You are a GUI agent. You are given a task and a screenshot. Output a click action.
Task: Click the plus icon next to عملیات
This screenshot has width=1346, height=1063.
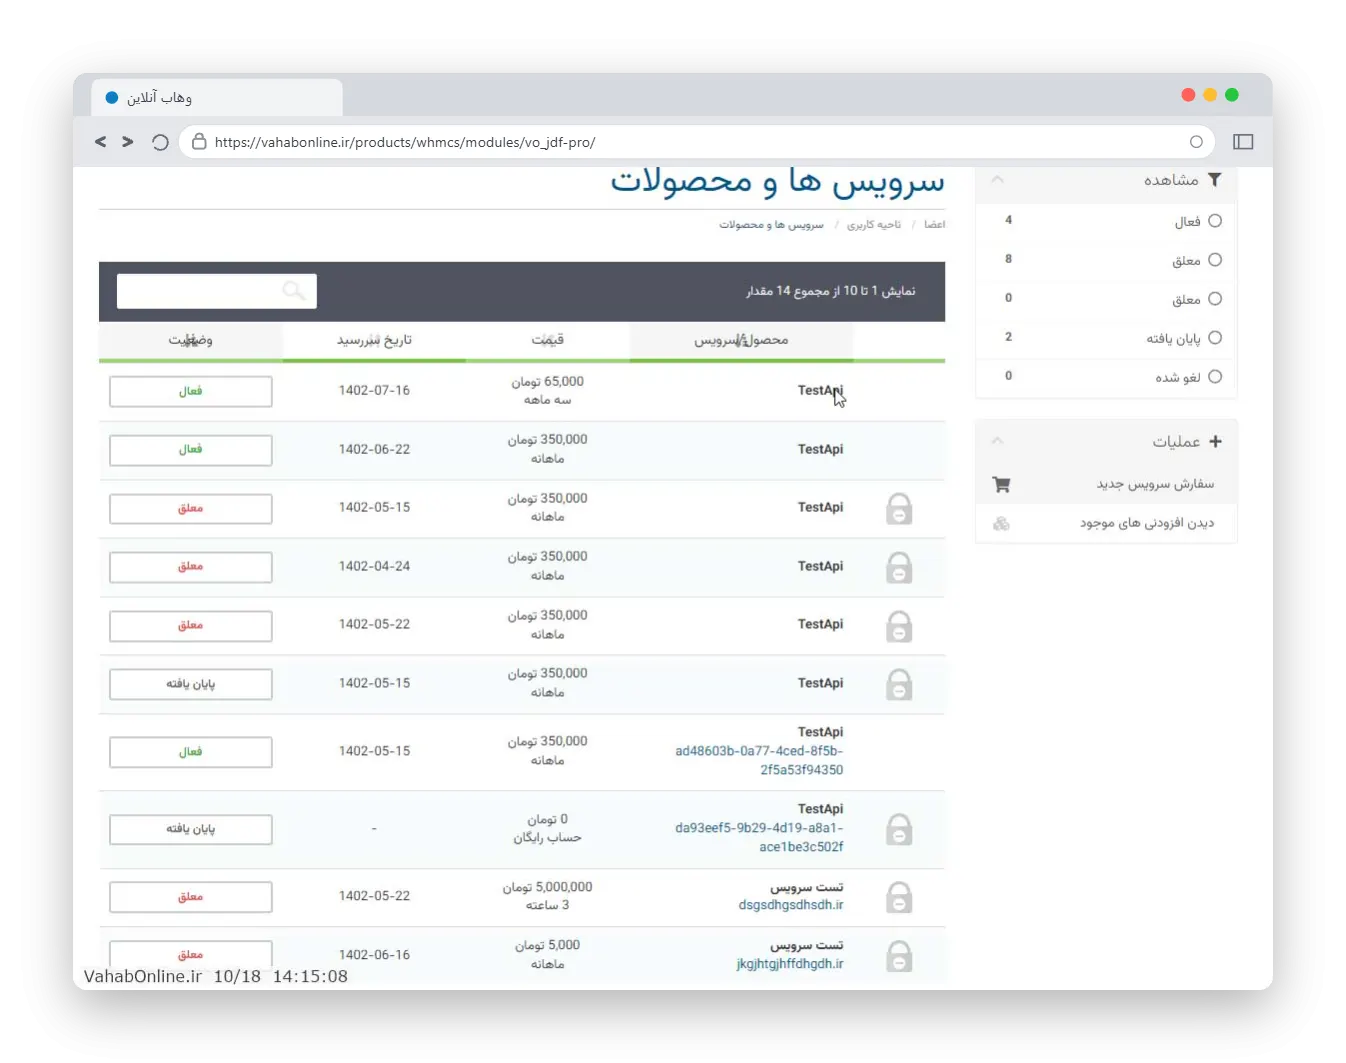point(1215,441)
